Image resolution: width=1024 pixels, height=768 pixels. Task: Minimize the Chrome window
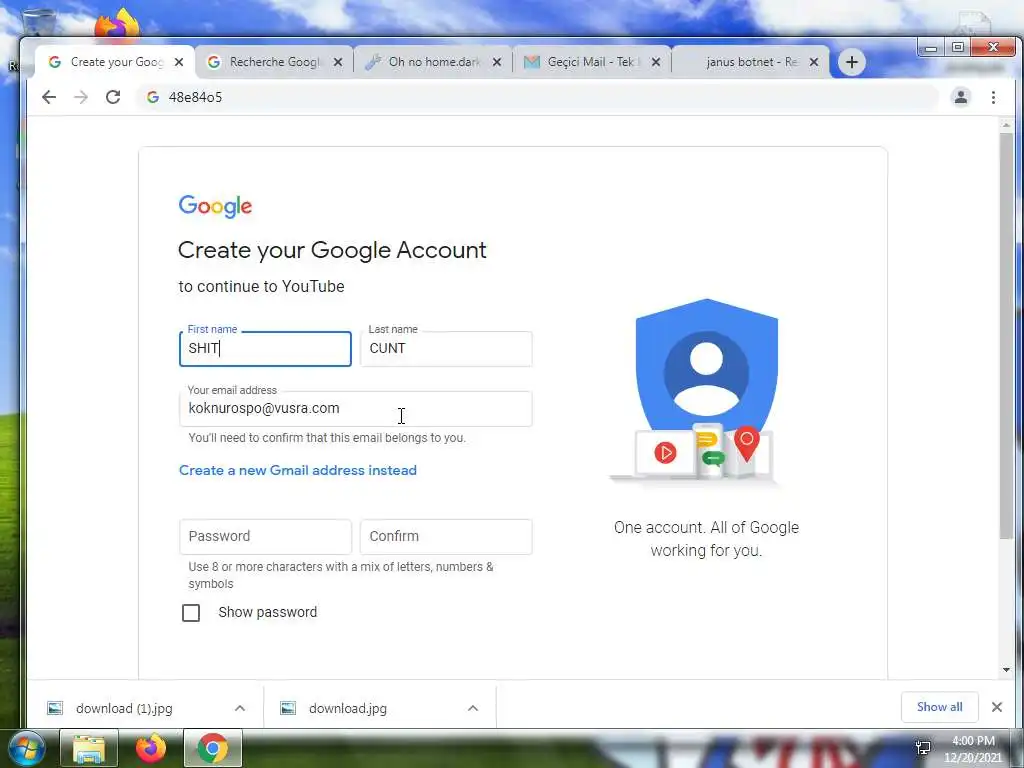click(x=931, y=48)
